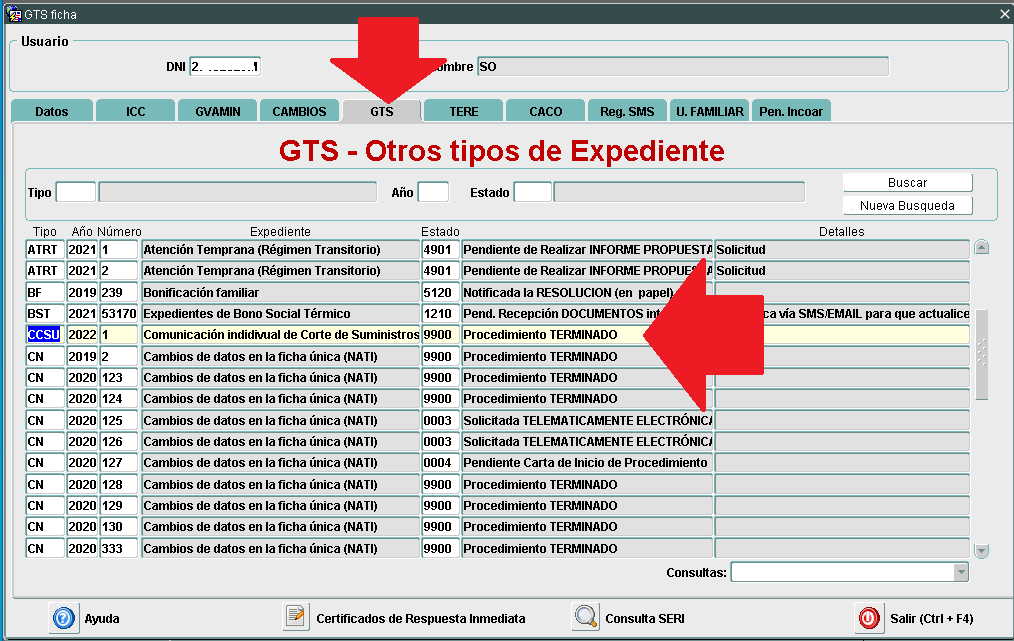Click the Año filter input field
1014x641 pixels.
point(433,192)
